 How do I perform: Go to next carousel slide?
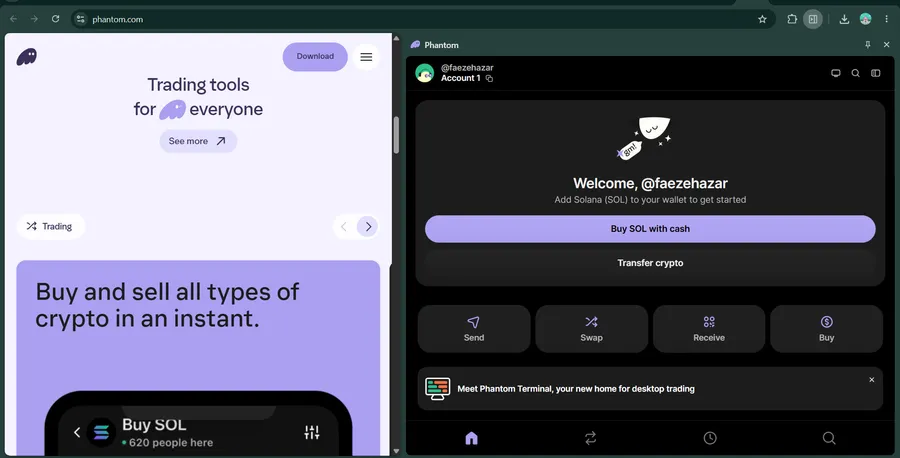pyautogui.click(x=368, y=226)
